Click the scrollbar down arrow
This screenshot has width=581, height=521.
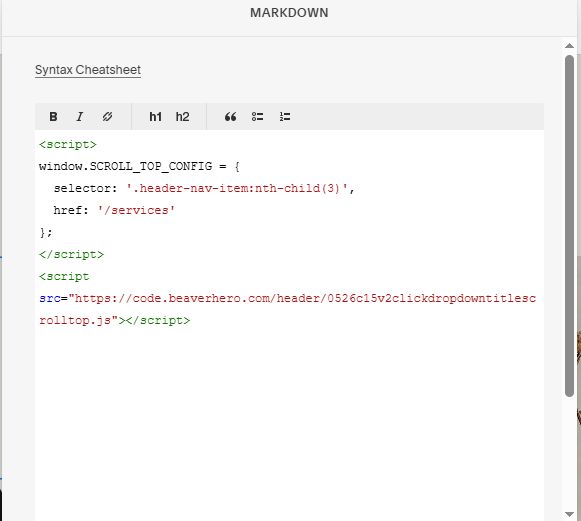(569, 514)
